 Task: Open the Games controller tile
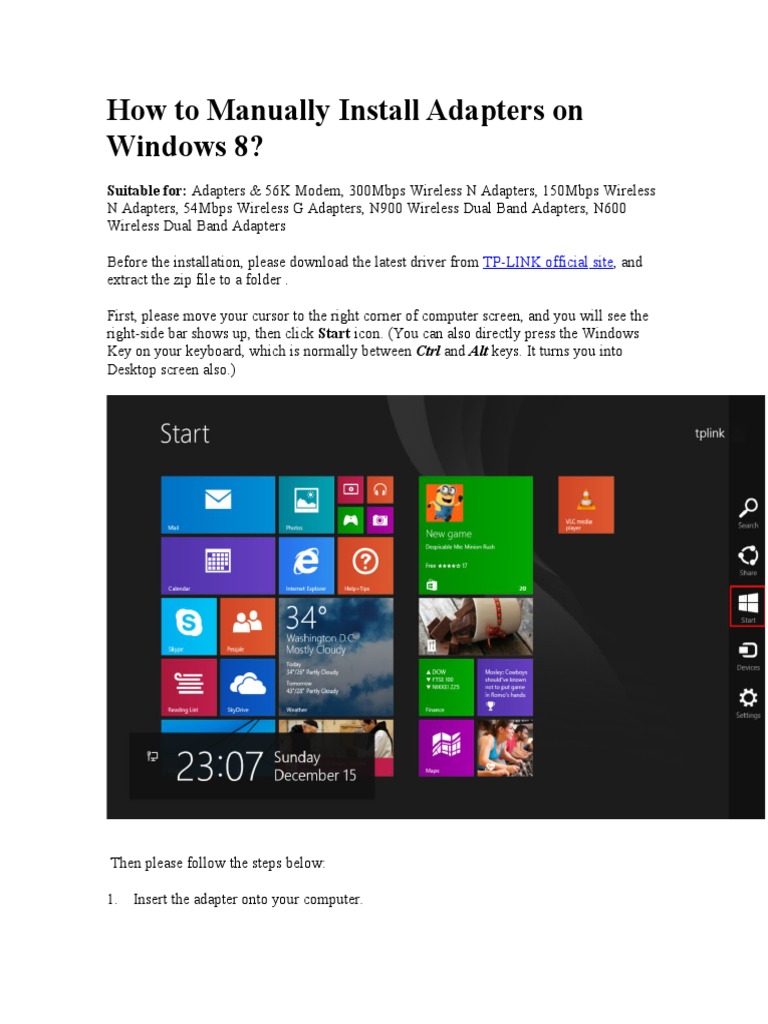pos(351,520)
